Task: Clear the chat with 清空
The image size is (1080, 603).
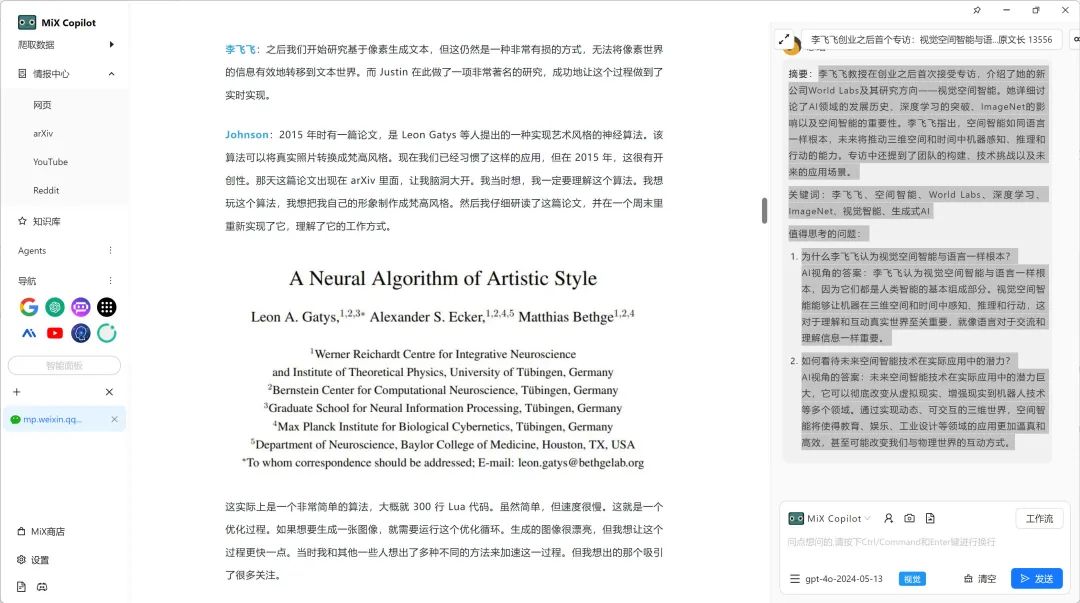Action: pos(979,579)
